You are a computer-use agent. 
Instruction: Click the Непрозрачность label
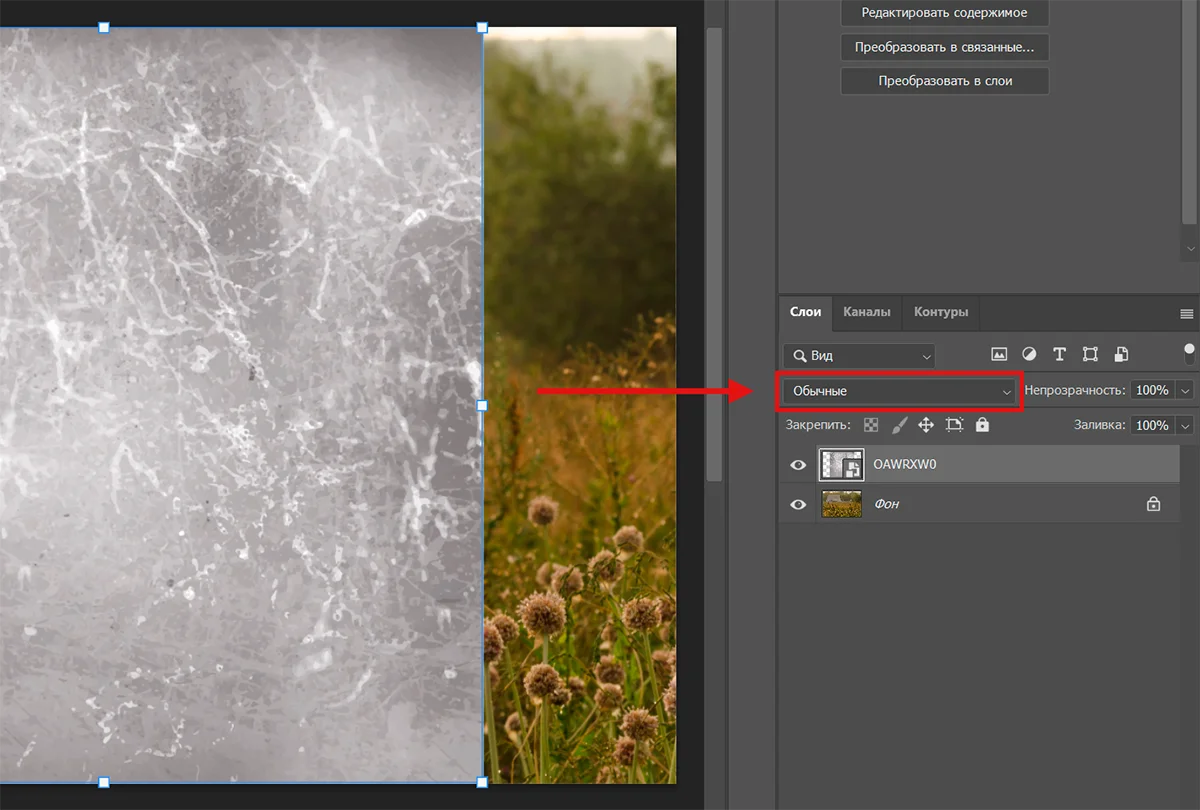(1075, 390)
